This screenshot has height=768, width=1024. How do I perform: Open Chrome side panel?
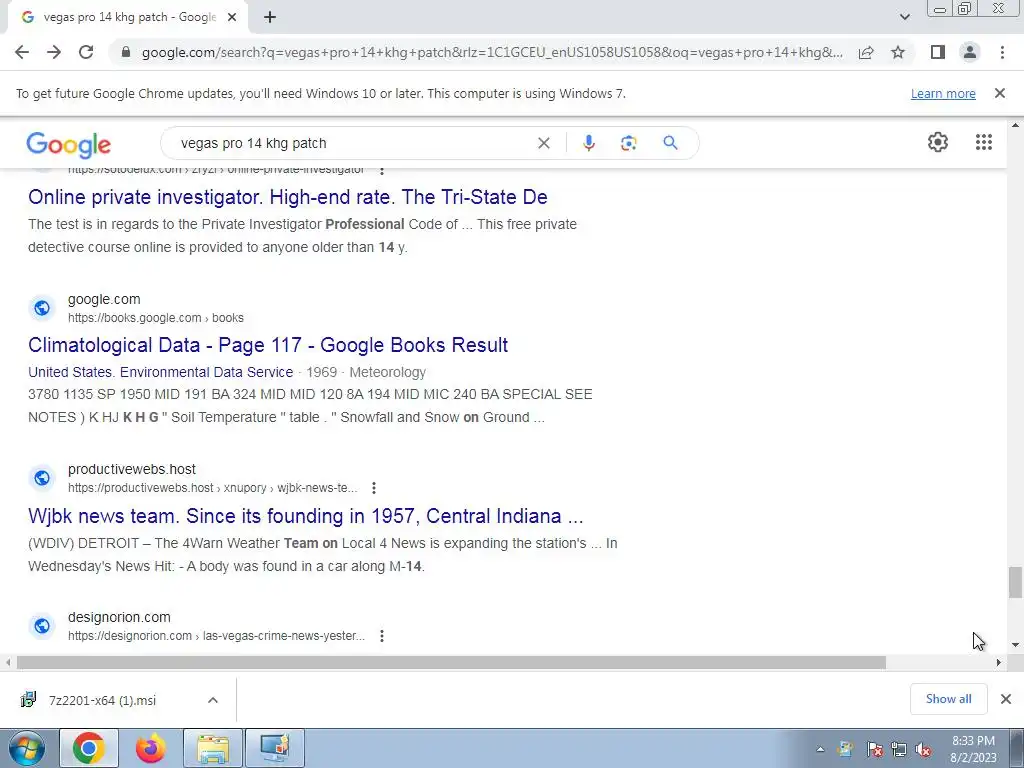pyautogui.click(x=938, y=52)
